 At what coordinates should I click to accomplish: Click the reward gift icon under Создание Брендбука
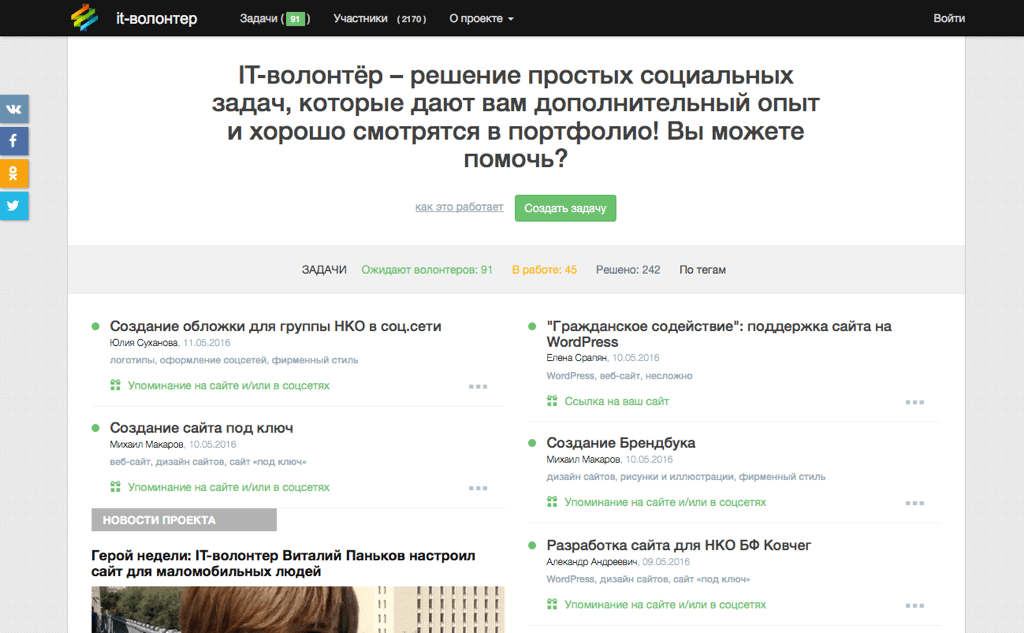(552, 502)
